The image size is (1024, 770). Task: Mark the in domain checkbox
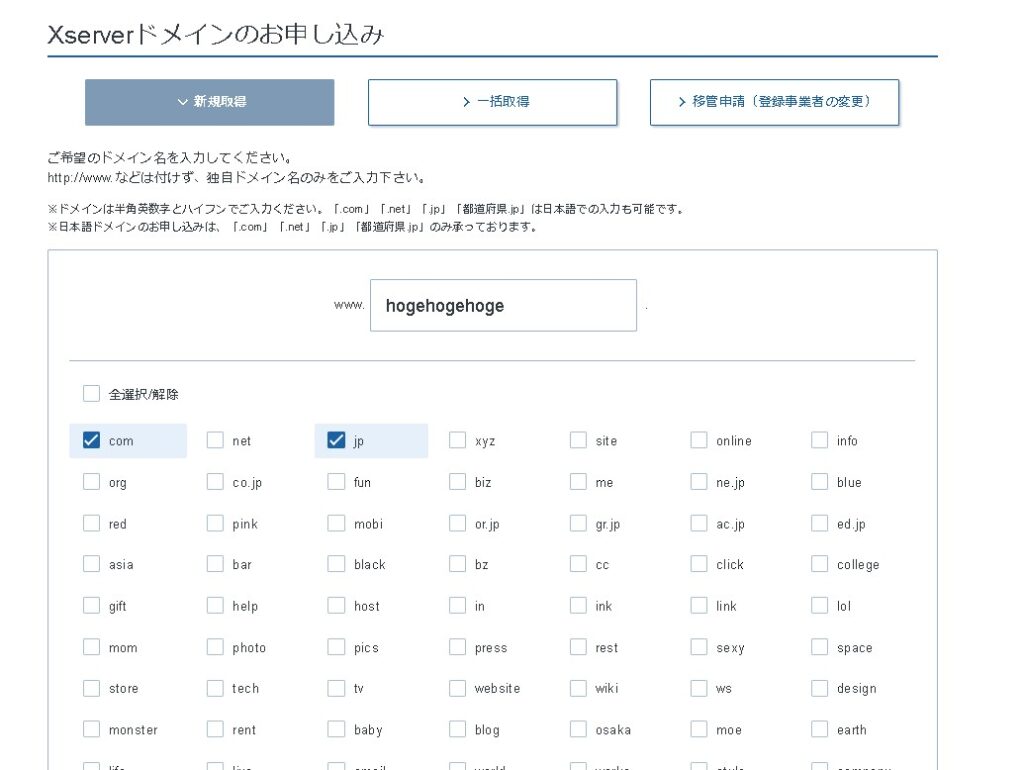tap(457, 605)
